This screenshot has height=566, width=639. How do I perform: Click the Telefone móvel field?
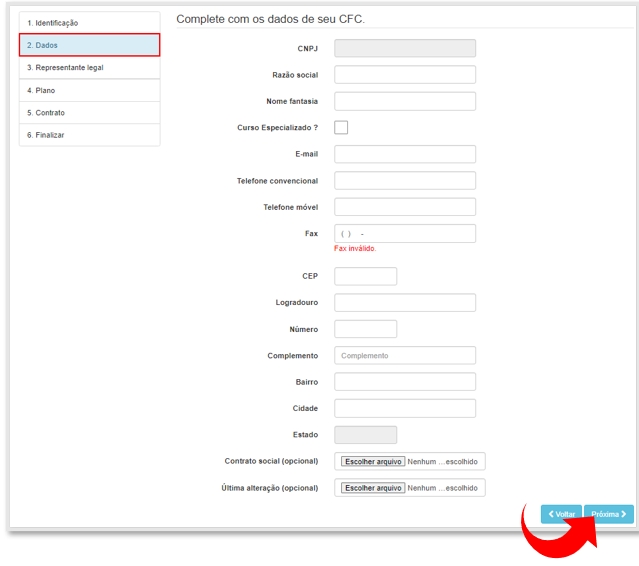(404, 207)
